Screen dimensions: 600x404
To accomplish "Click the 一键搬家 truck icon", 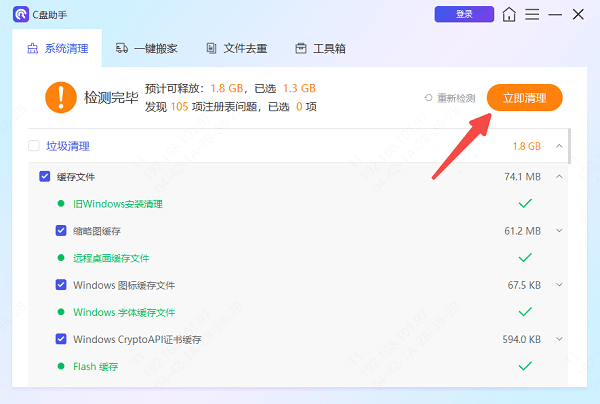I will pos(122,48).
